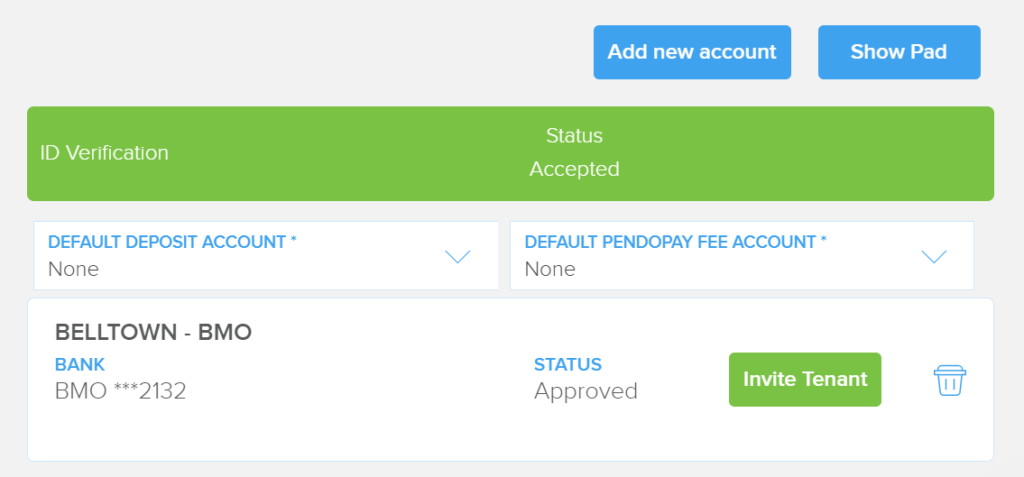
Task: Expand the chevron arrow of Pendopay Fee Account
Action: tap(934, 257)
